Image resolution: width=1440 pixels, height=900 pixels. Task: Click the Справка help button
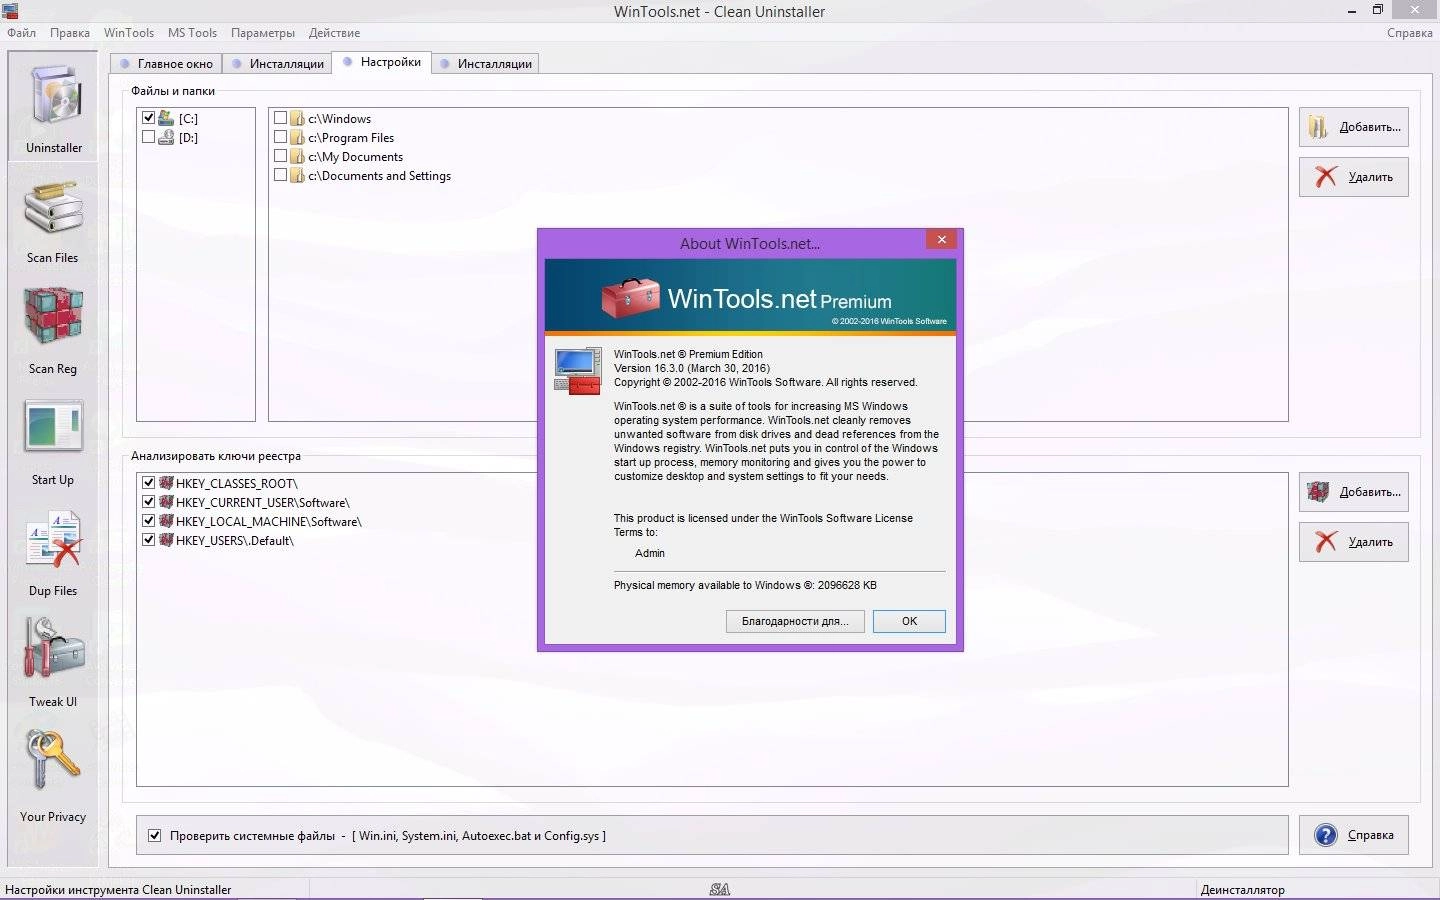pyautogui.click(x=1354, y=835)
